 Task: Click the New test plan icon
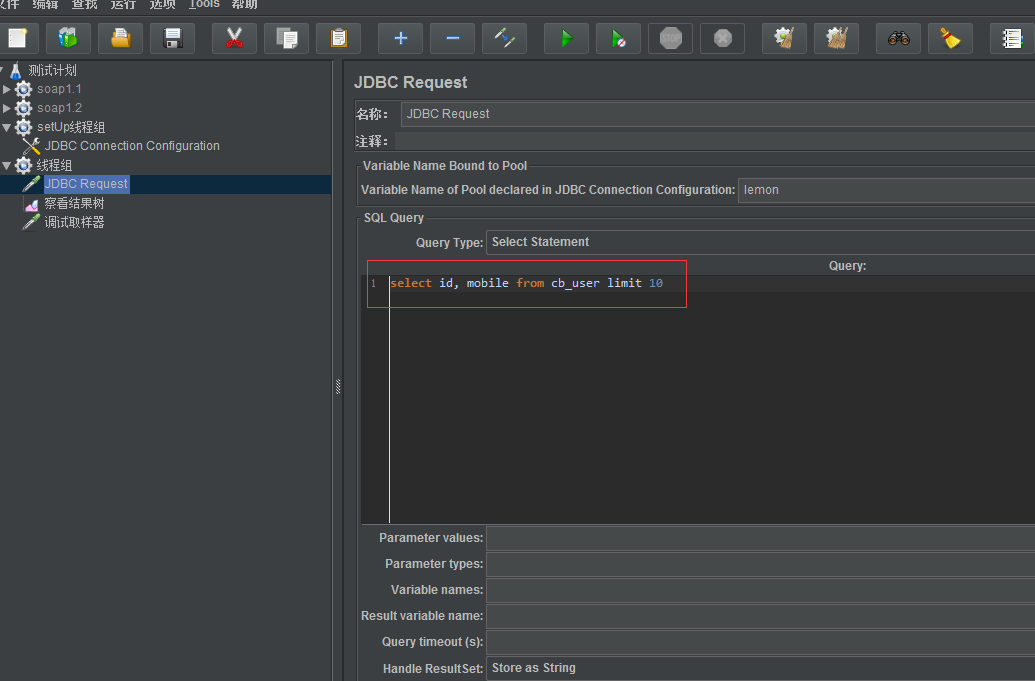pyautogui.click(x=17, y=39)
